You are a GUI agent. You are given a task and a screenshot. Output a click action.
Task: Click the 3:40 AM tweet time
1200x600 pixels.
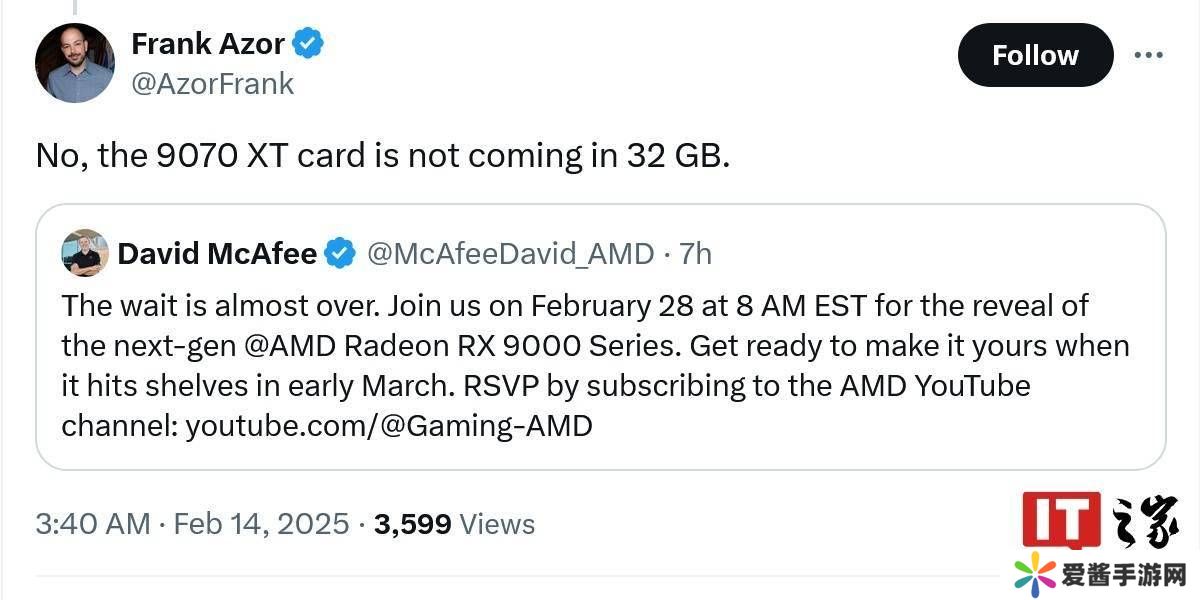coord(92,524)
